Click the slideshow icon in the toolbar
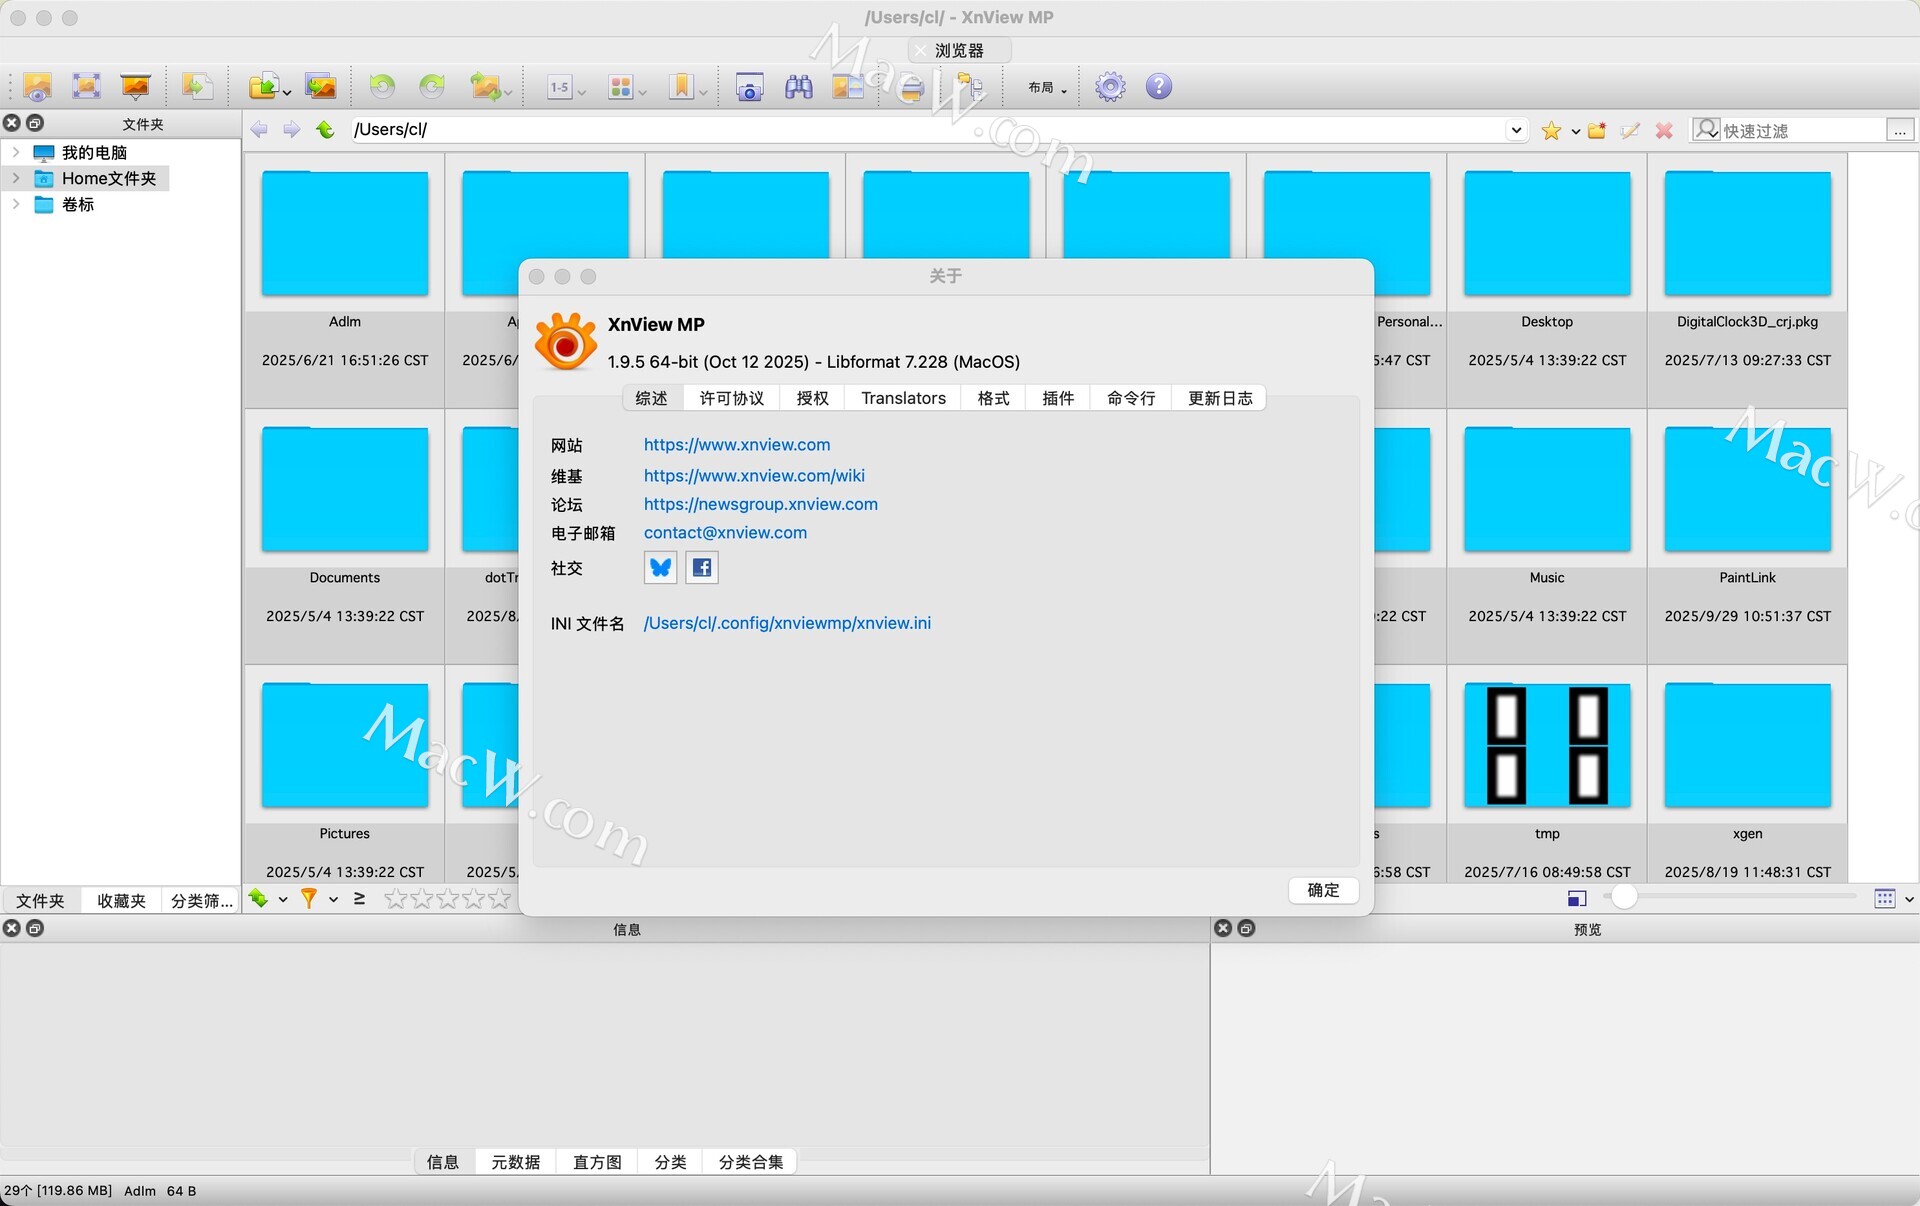1920x1206 pixels. tap(135, 87)
